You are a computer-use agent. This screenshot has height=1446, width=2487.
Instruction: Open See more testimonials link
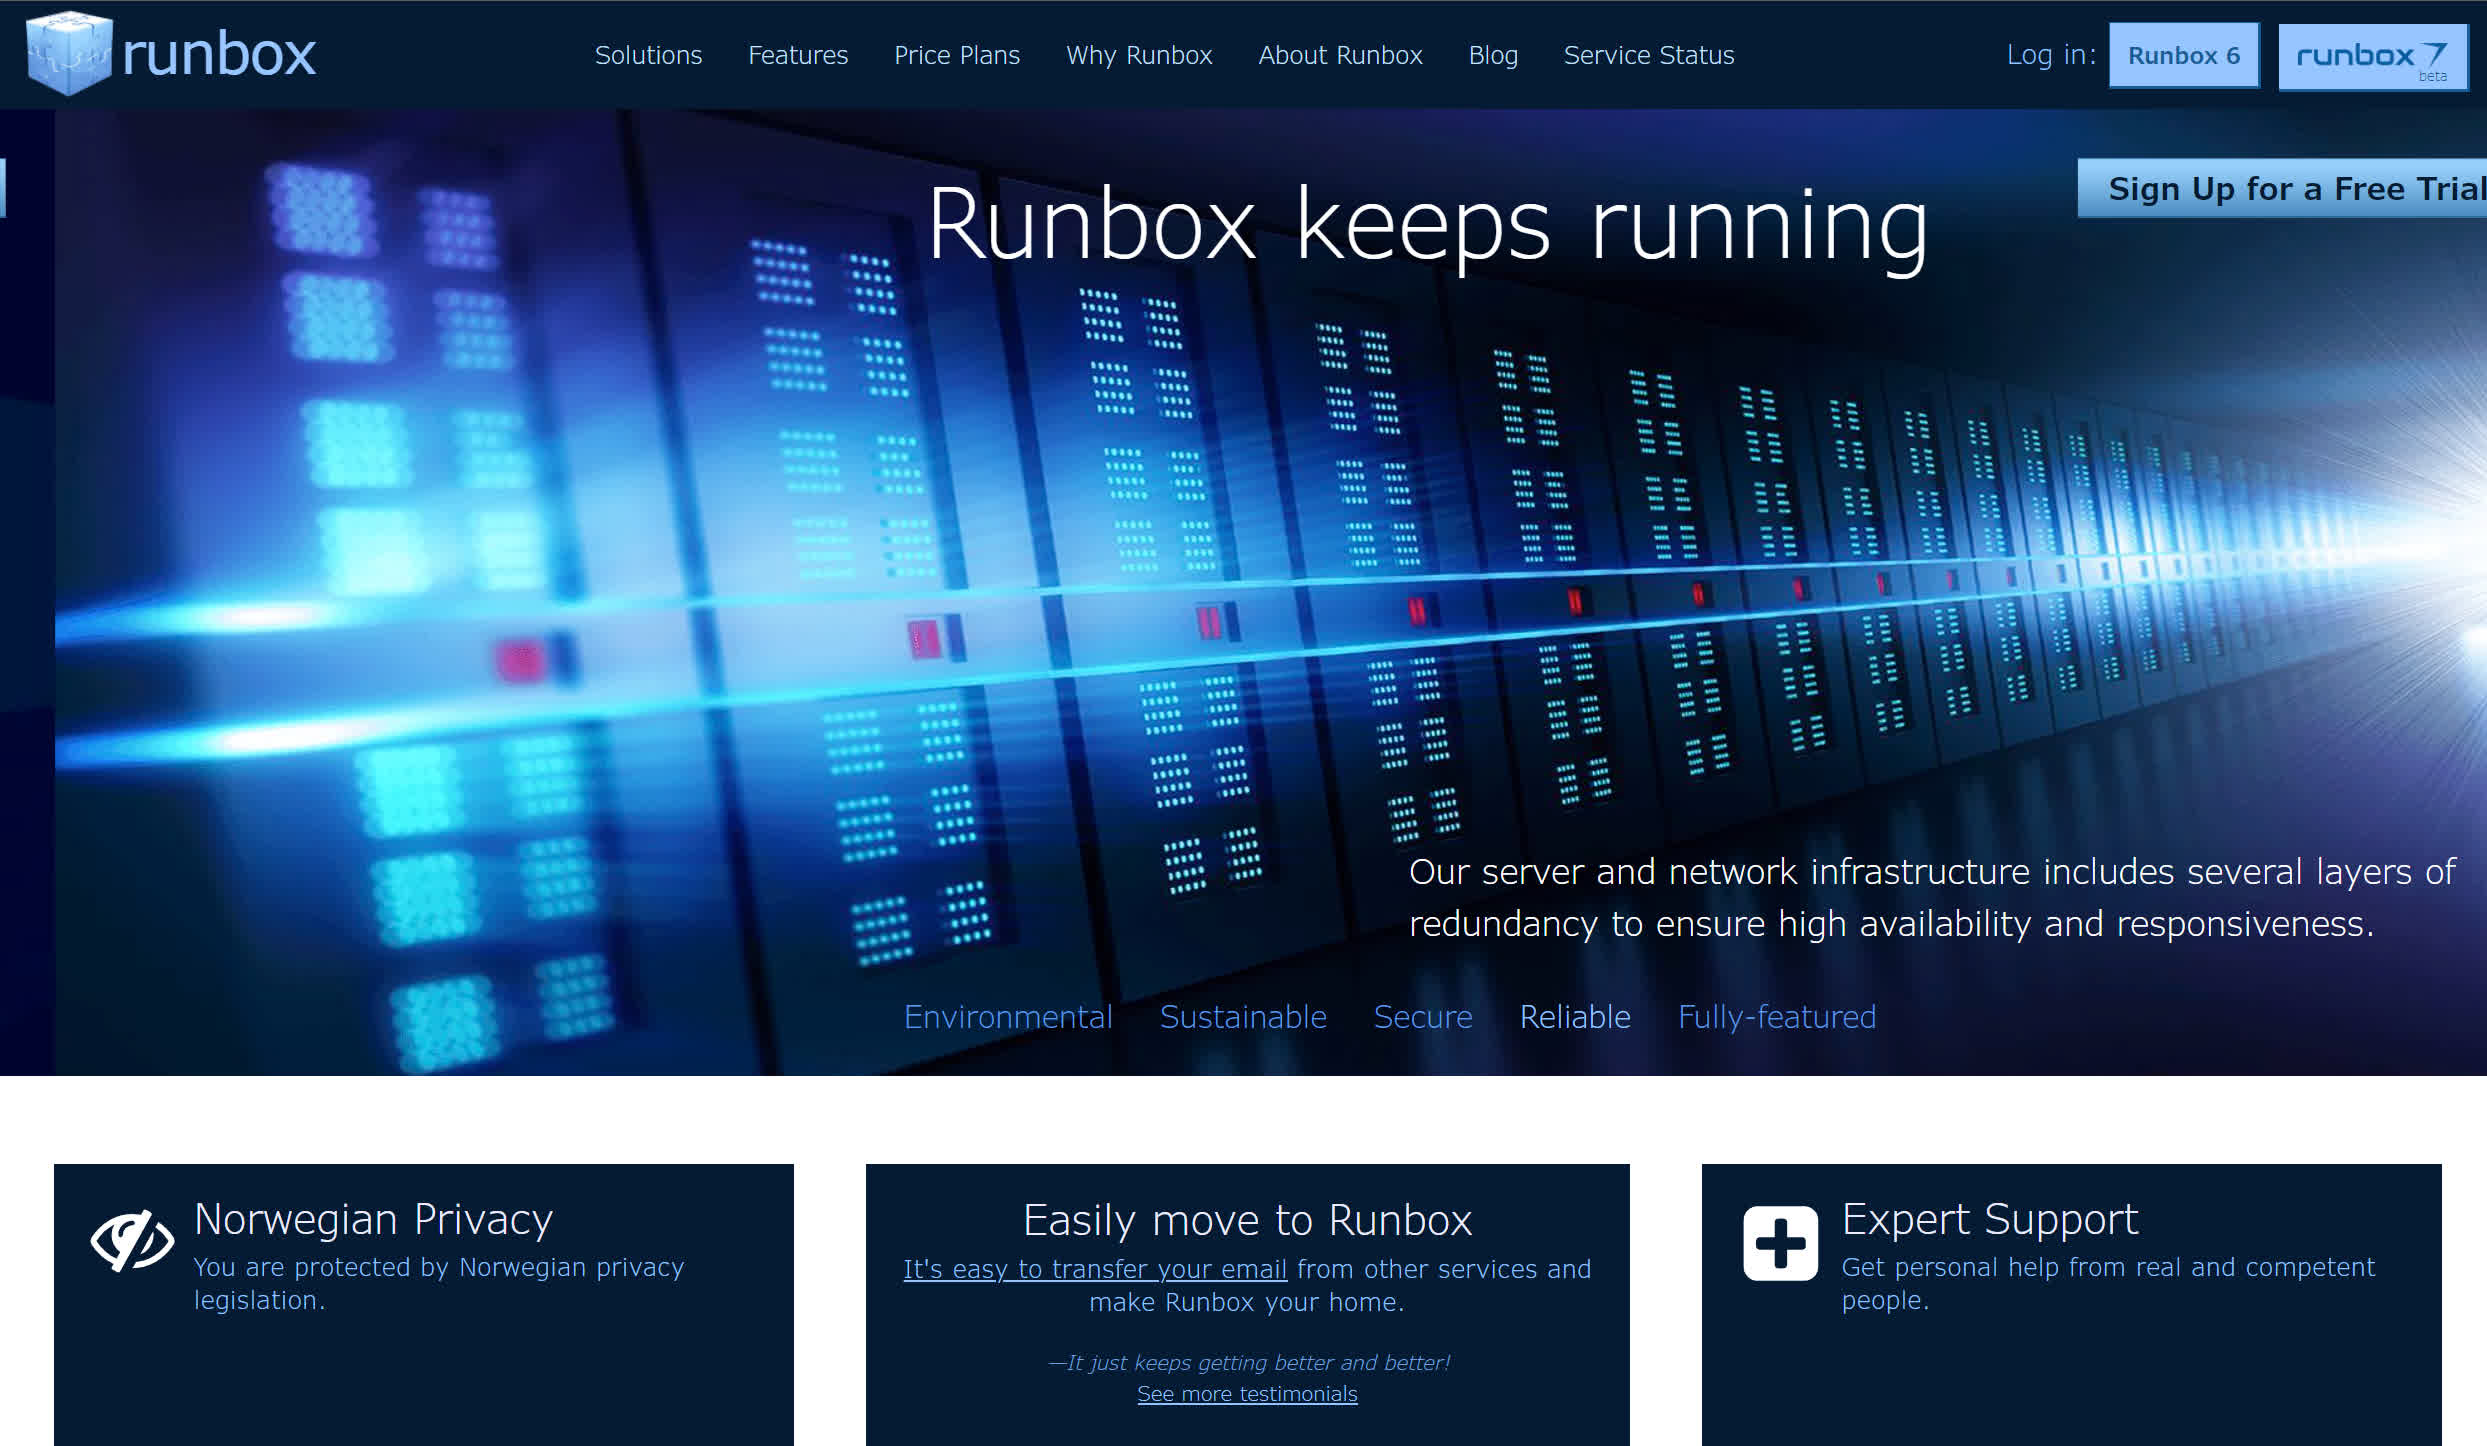pos(1247,1394)
